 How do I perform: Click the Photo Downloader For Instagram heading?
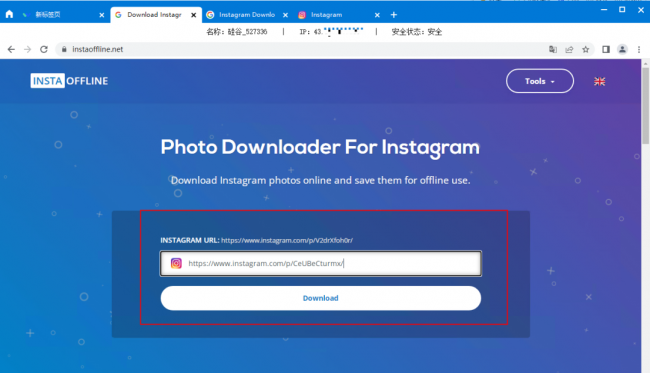tap(320, 148)
